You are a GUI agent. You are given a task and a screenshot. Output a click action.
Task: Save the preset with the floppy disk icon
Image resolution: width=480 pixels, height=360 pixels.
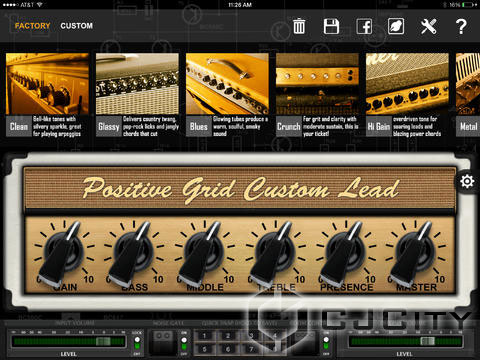(331, 26)
